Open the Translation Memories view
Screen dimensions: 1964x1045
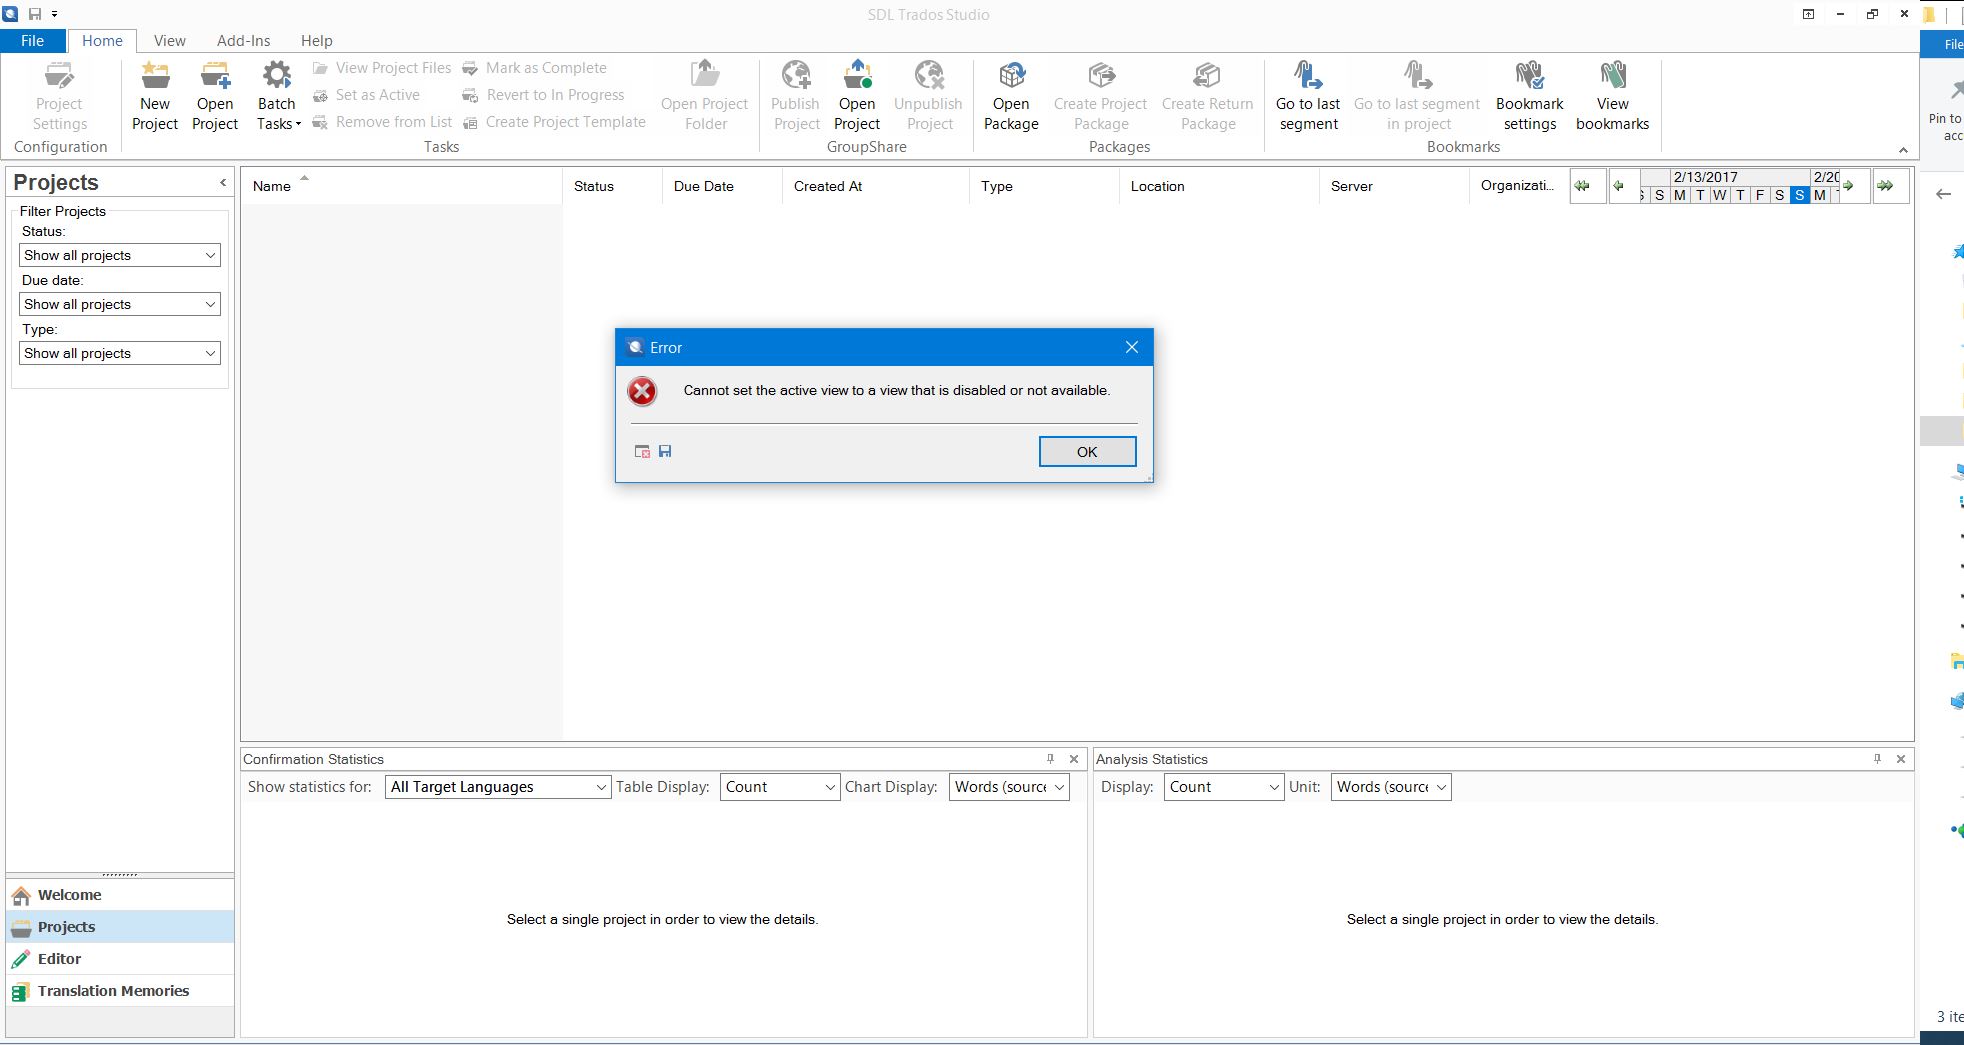tap(120, 991)
